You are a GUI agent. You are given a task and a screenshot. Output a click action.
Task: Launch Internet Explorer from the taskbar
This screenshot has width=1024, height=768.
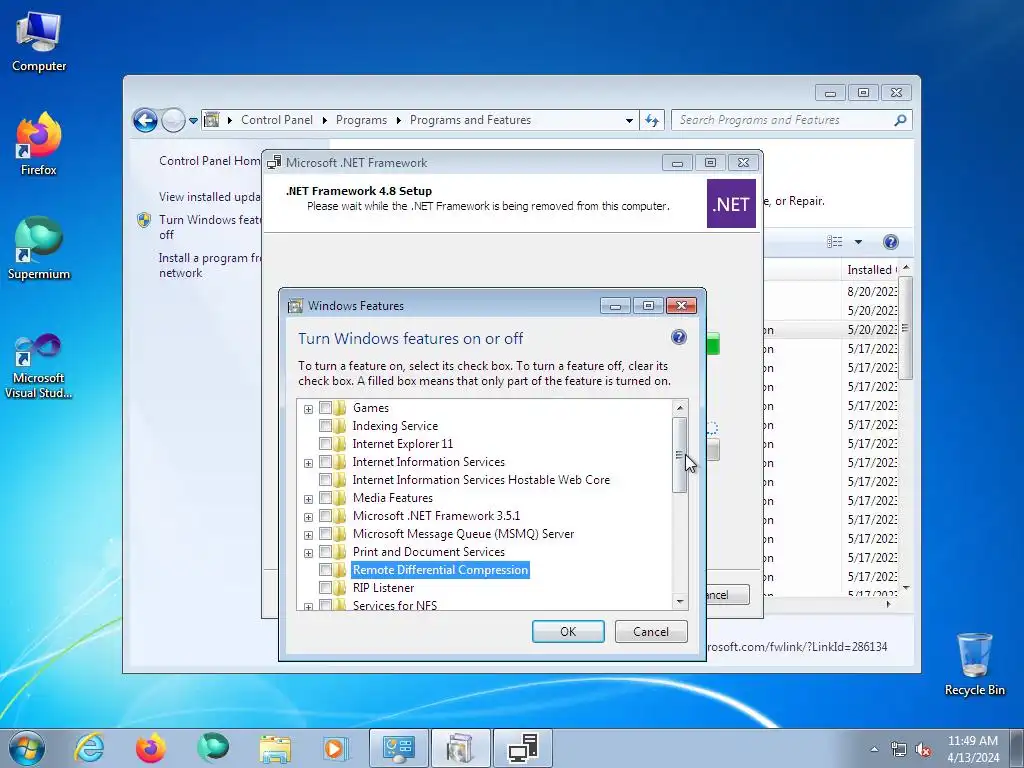click(89, 748)
